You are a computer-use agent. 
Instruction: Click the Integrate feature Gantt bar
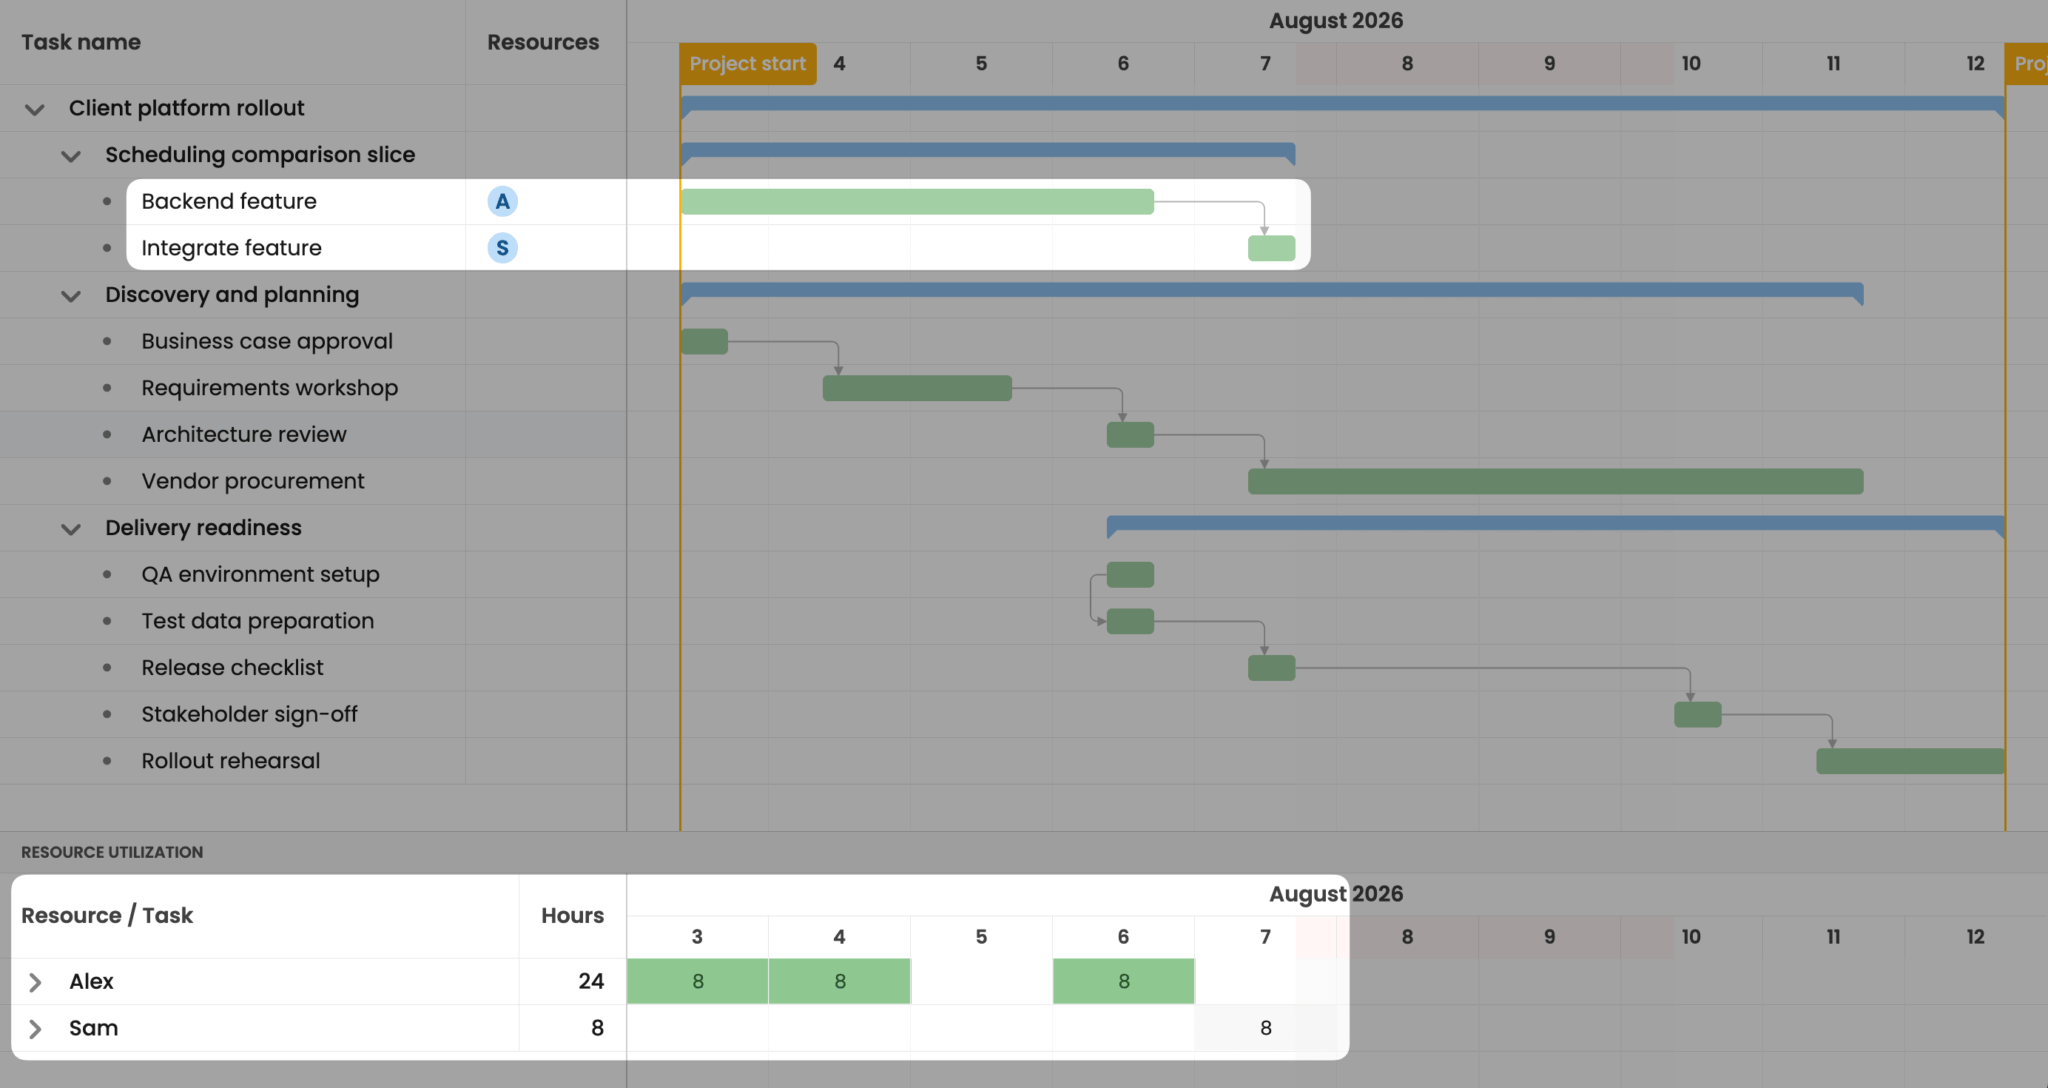[x=1271, y=248]
